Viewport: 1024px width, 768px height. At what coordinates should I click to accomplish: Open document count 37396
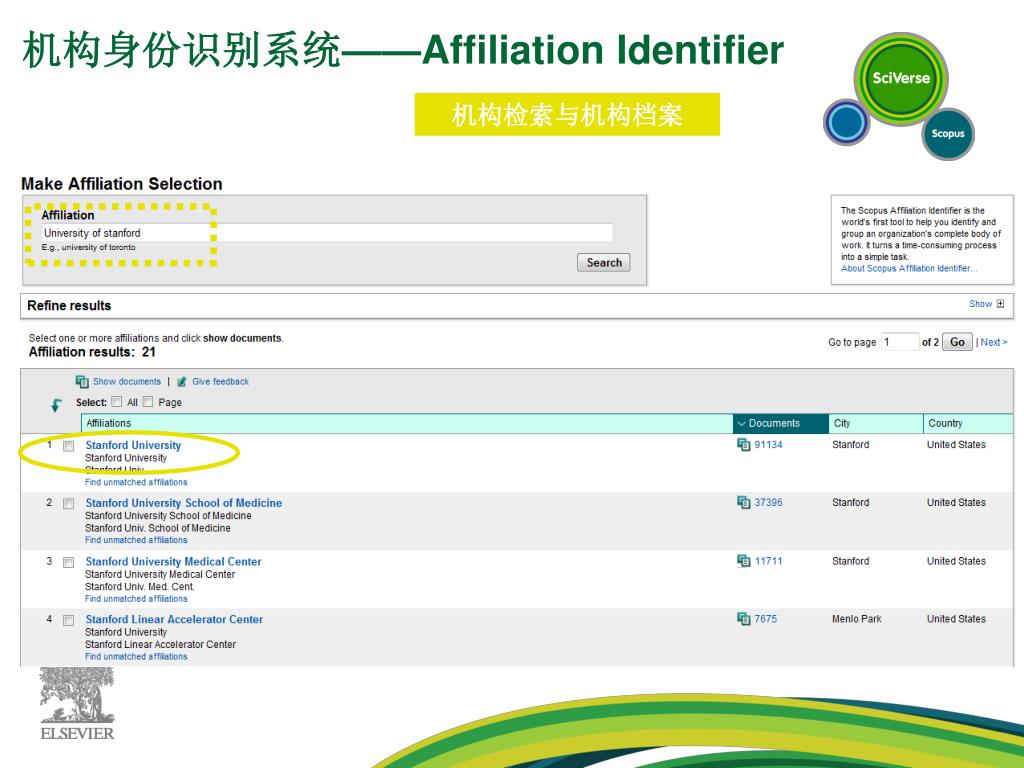pyautogui.click(x=768, y=502)
